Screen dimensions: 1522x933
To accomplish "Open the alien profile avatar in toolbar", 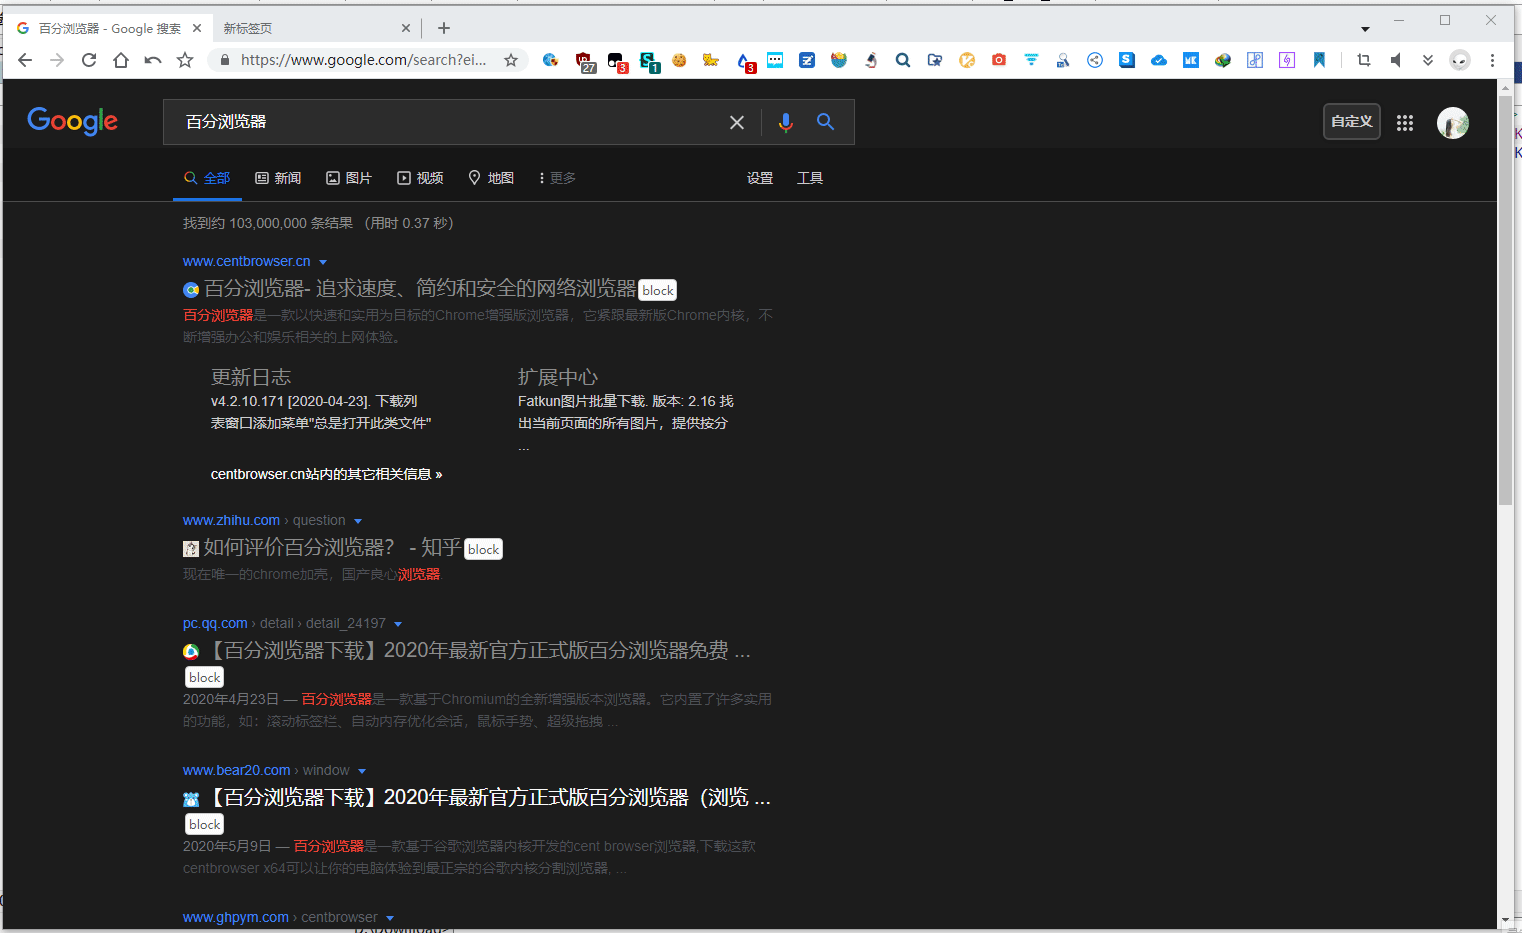I will 1460,60.
